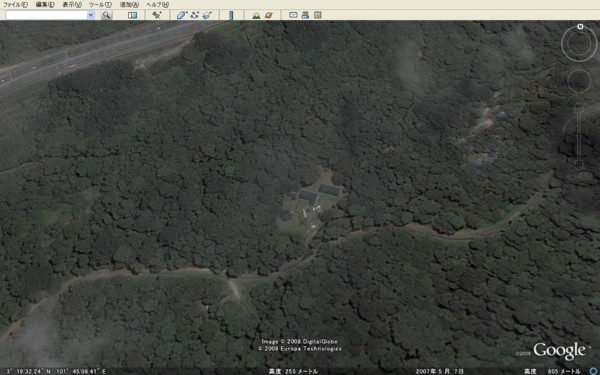Click the streaming status indicator circle
Screen dimensions: 600x375
tap(593, 371)
